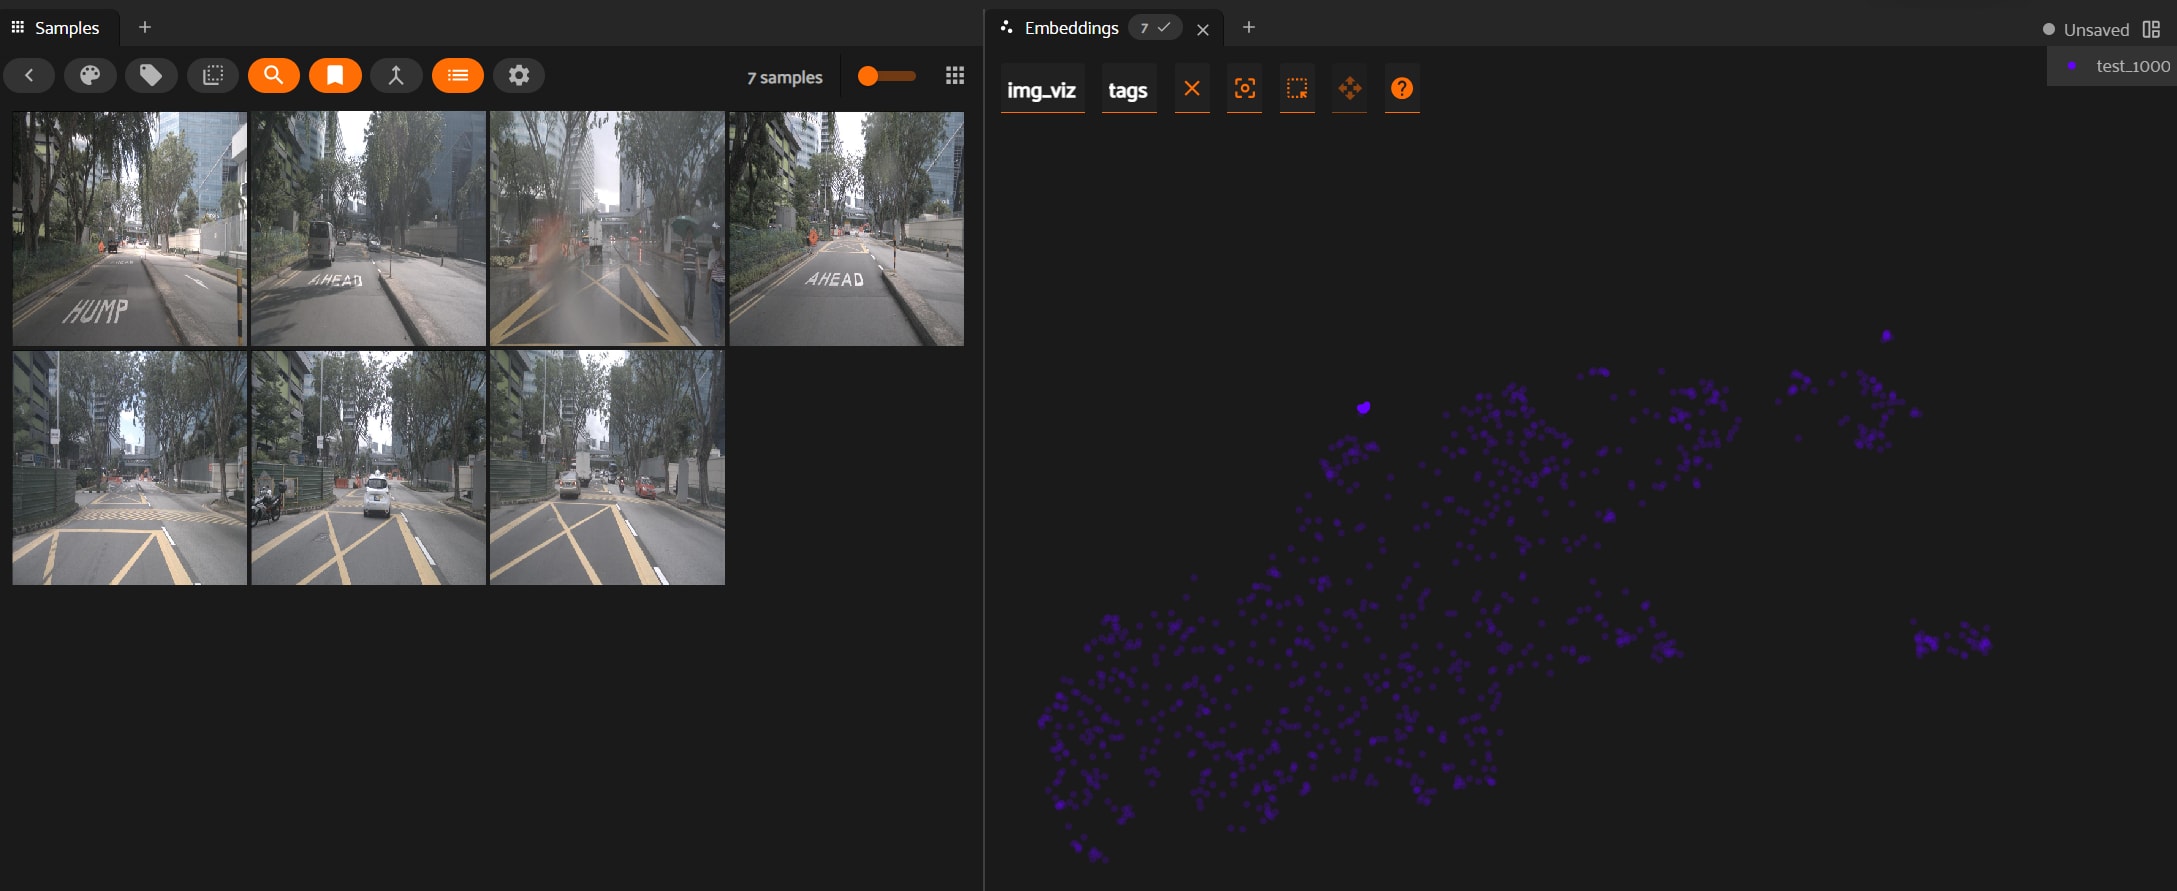Viewport: 2177px width, 891px height.
Task: Switch to the Embeddings tab
Action: [1071, 28]
